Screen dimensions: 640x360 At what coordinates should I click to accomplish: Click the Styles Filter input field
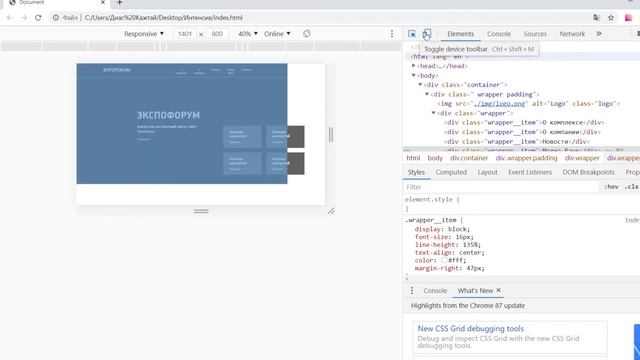501,187
